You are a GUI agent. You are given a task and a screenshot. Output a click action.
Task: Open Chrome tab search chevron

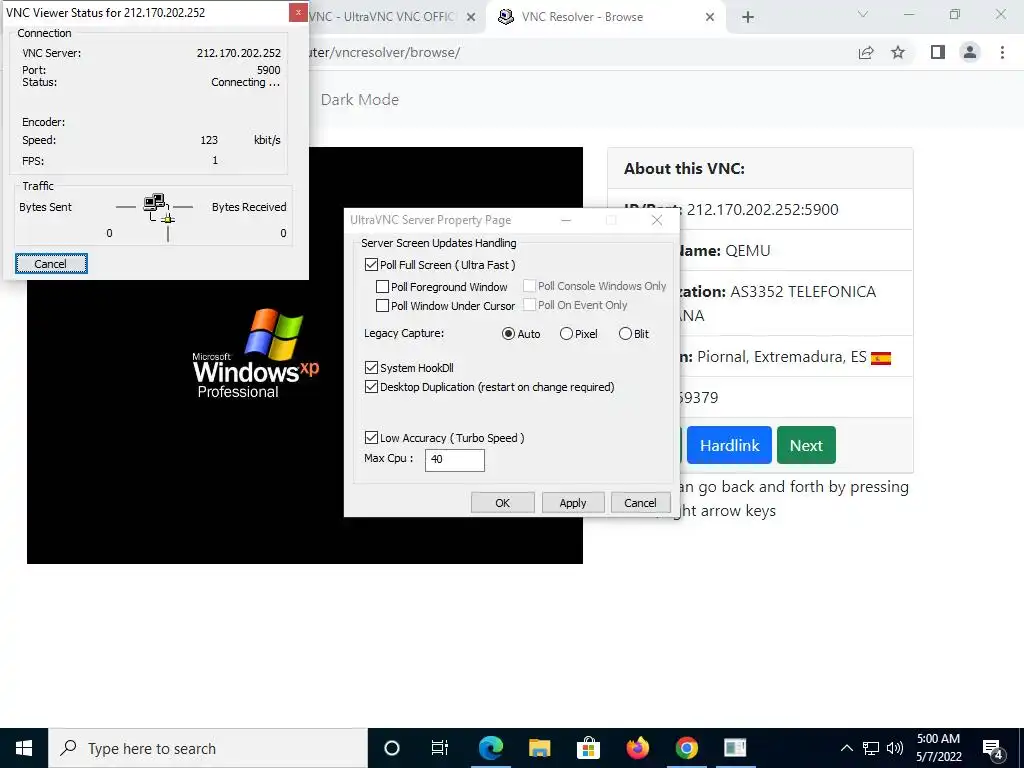point(863,14)
